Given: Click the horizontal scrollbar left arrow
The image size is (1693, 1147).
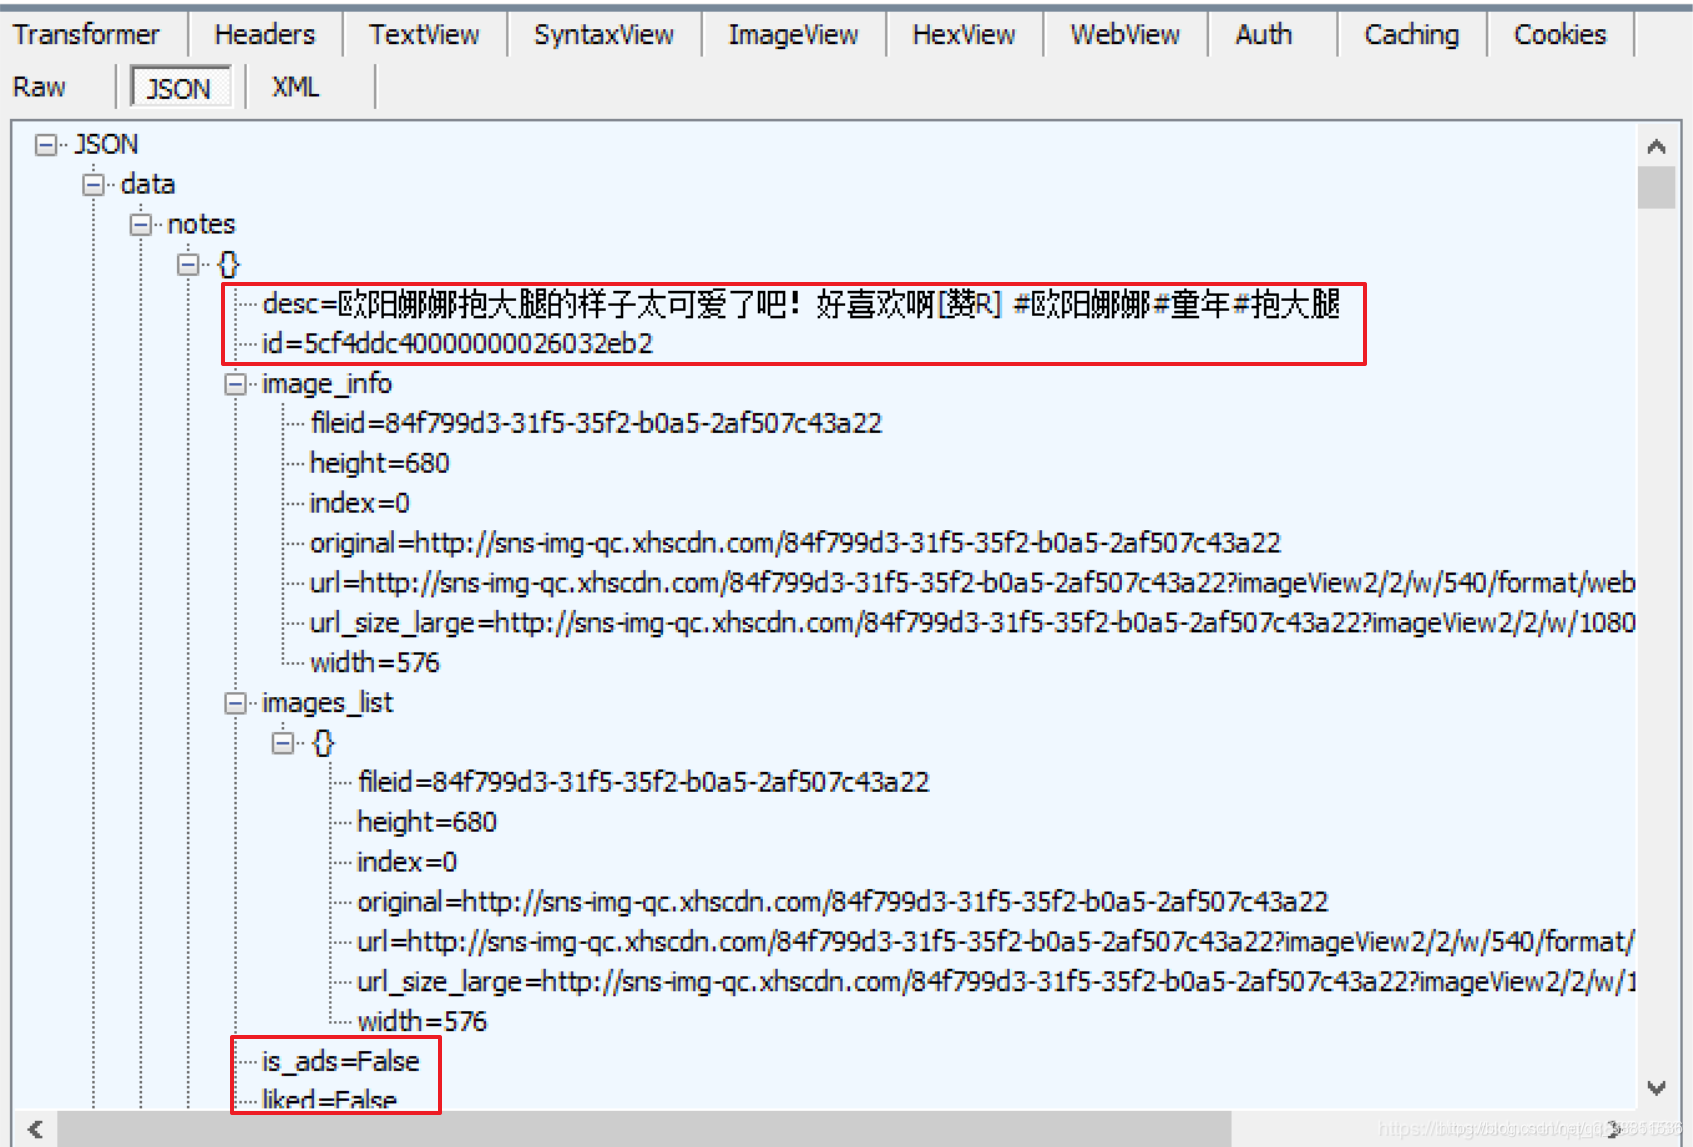Looking at the screenshot, I should coord(36,1129).
